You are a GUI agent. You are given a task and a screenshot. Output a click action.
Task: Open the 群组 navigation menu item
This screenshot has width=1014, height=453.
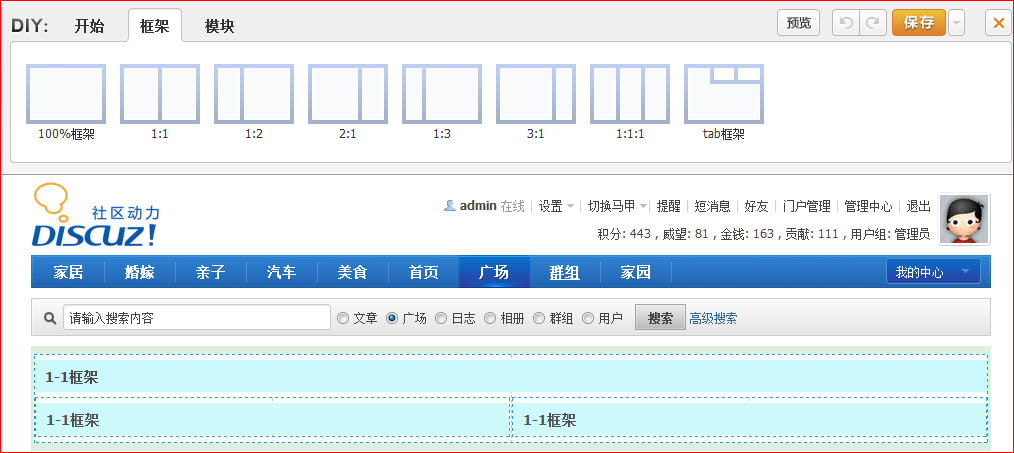[x=564, y=272]
